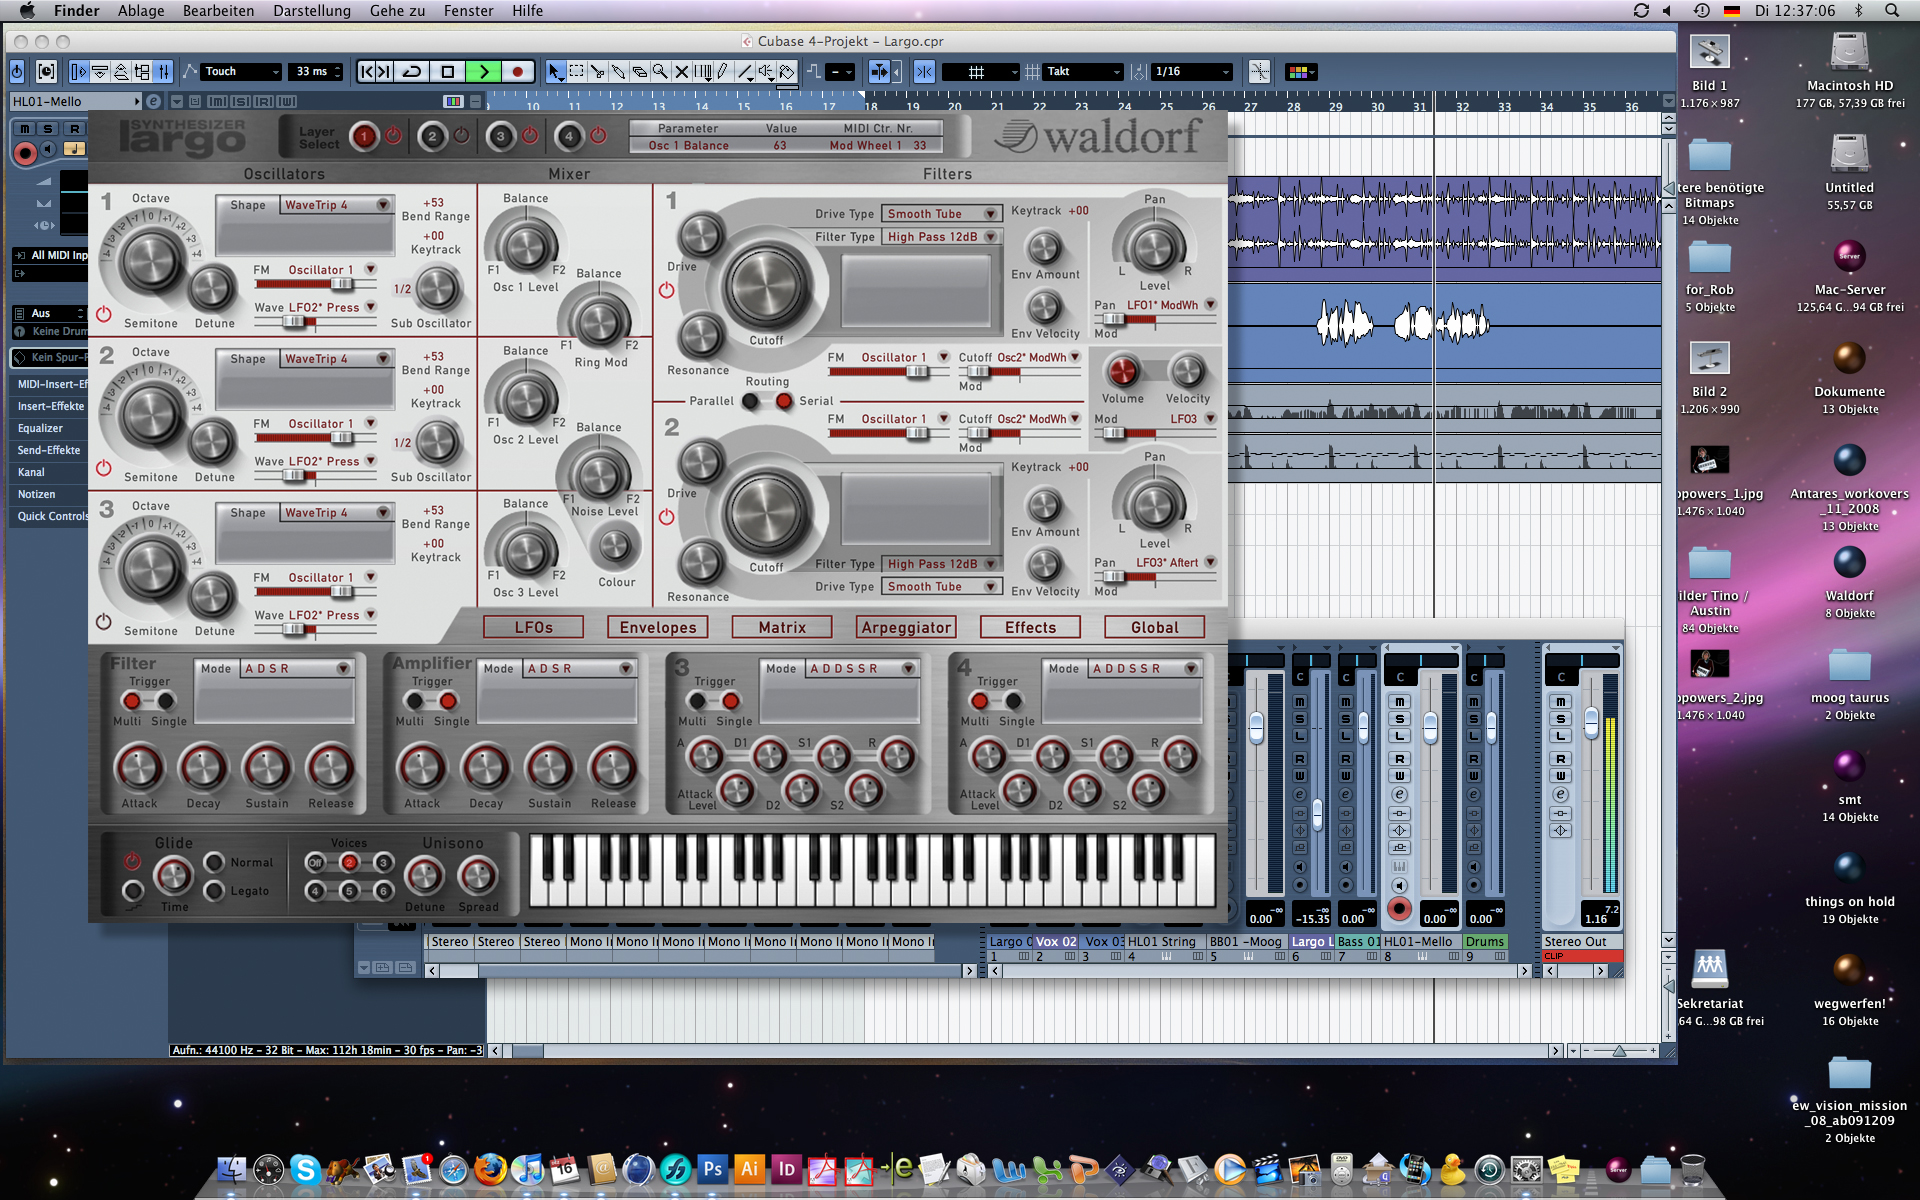Select the Glue tool

(619, 72)
